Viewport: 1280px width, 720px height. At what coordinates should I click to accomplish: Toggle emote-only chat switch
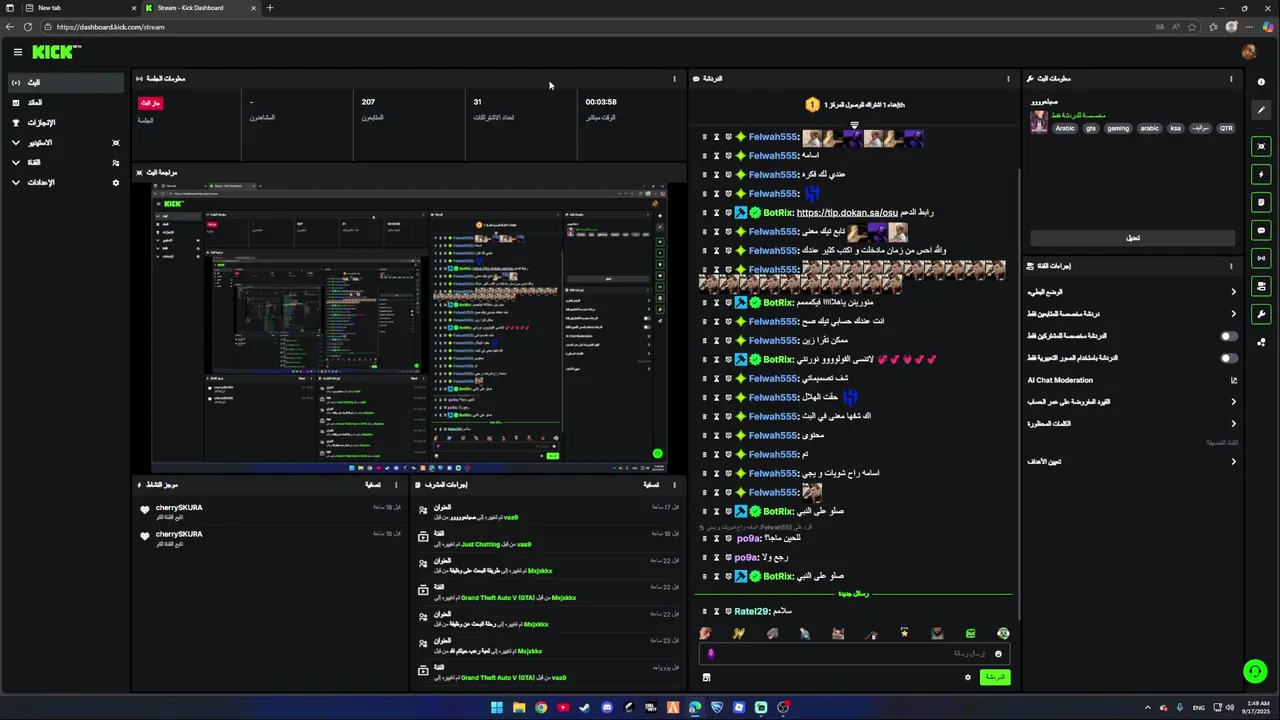coord(1229,358)
